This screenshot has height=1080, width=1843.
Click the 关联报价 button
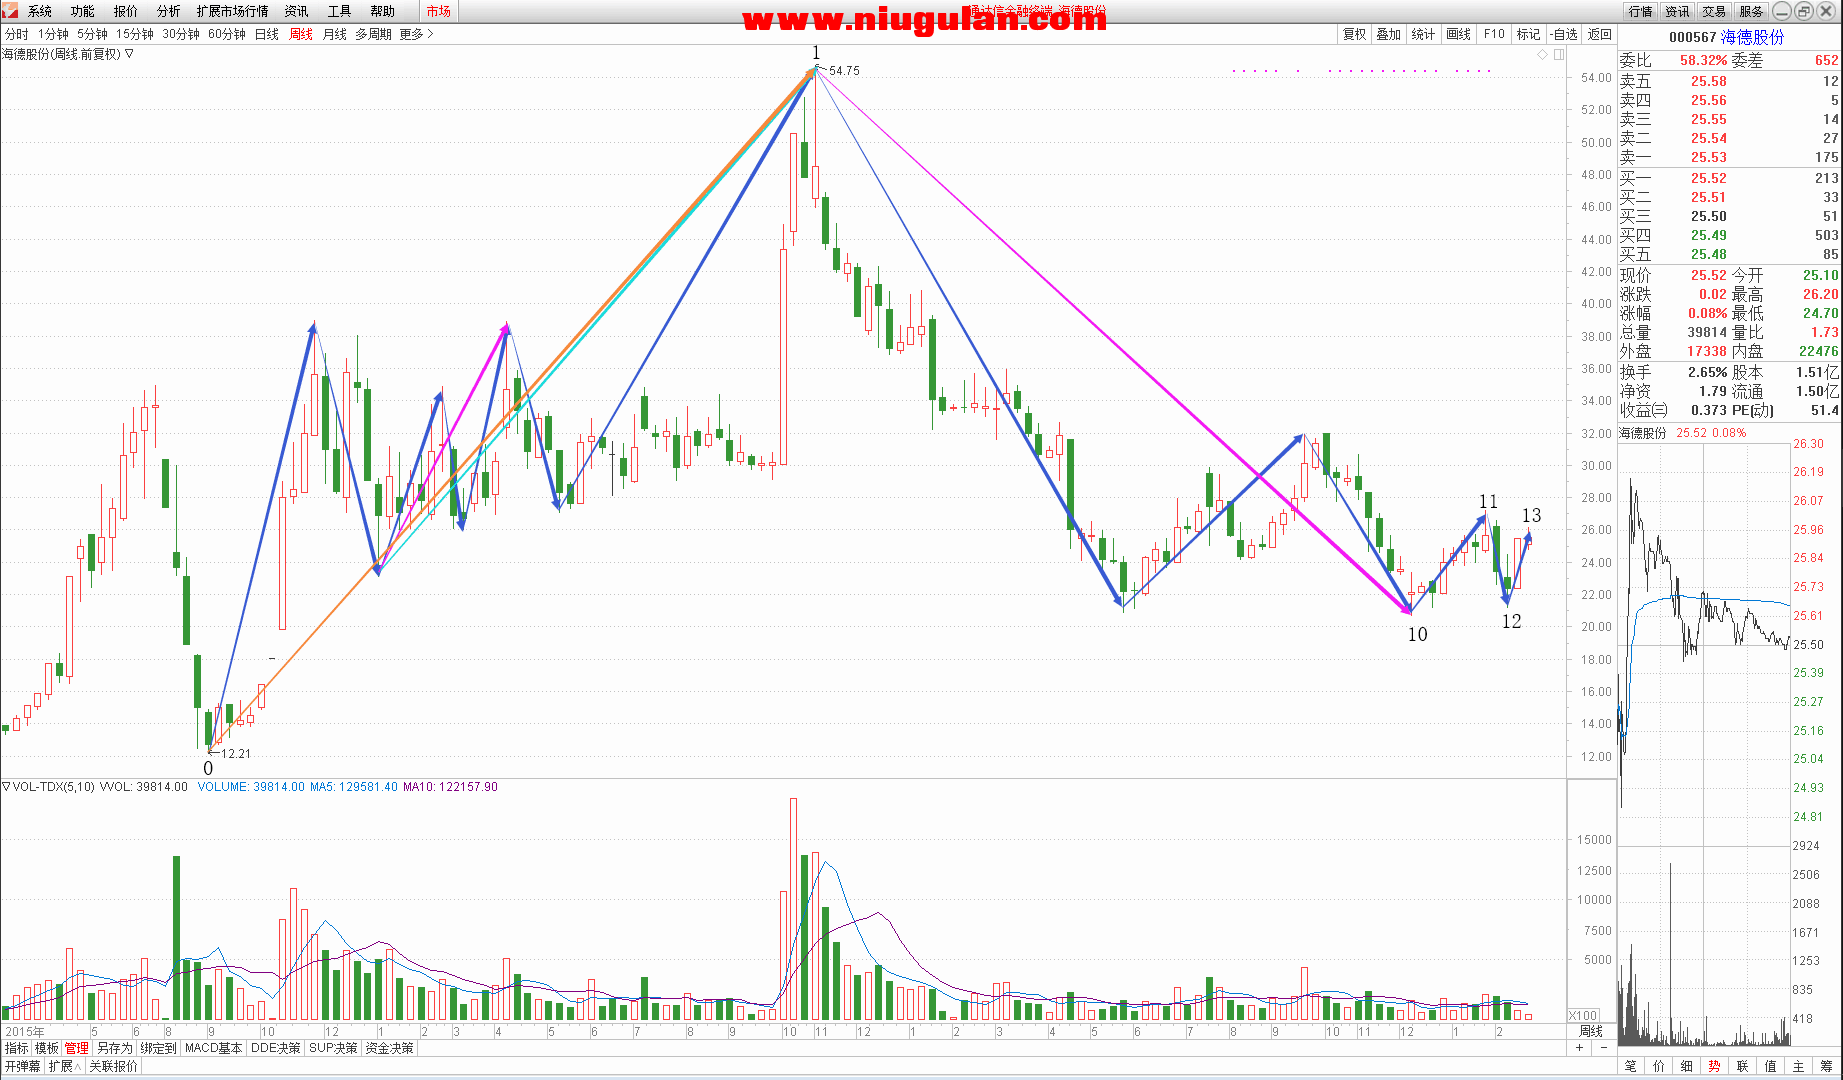pyautogui.click(x=113, y=1066)
